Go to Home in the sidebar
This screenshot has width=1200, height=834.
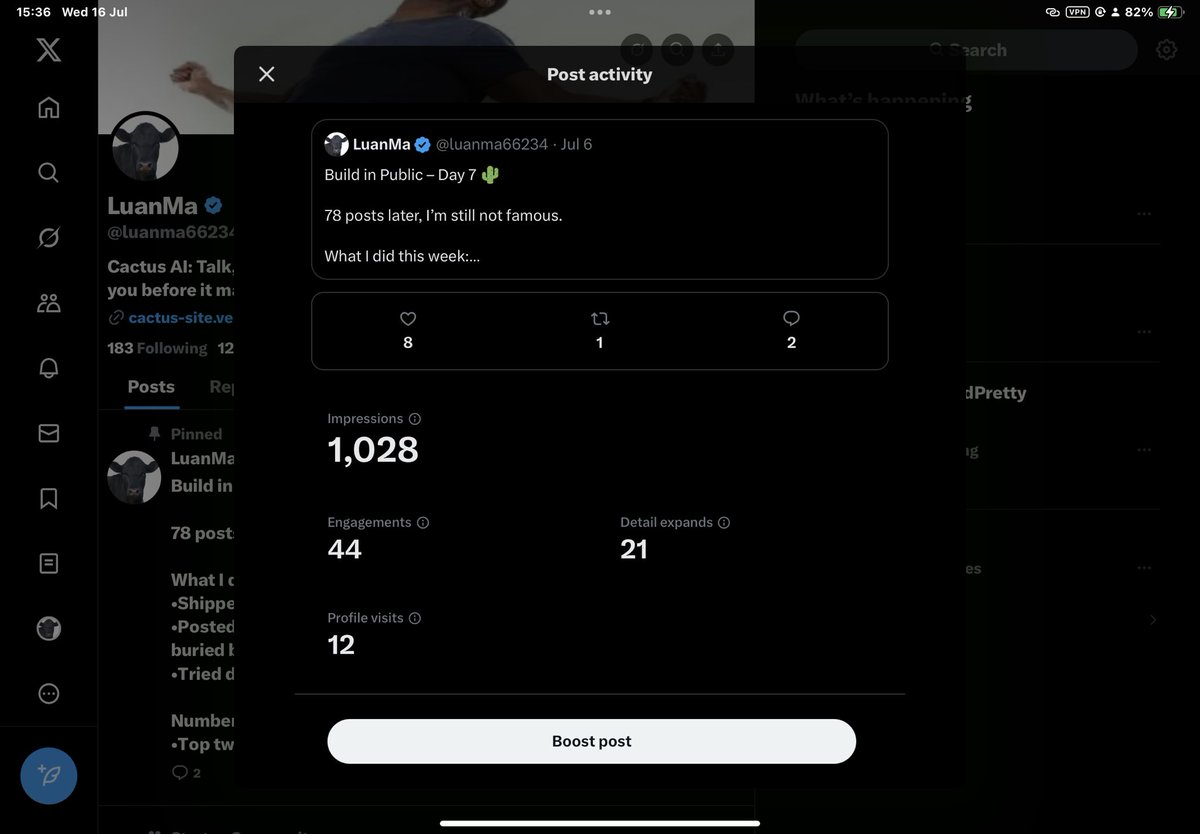pyautogui.click(x=48, y=107)
